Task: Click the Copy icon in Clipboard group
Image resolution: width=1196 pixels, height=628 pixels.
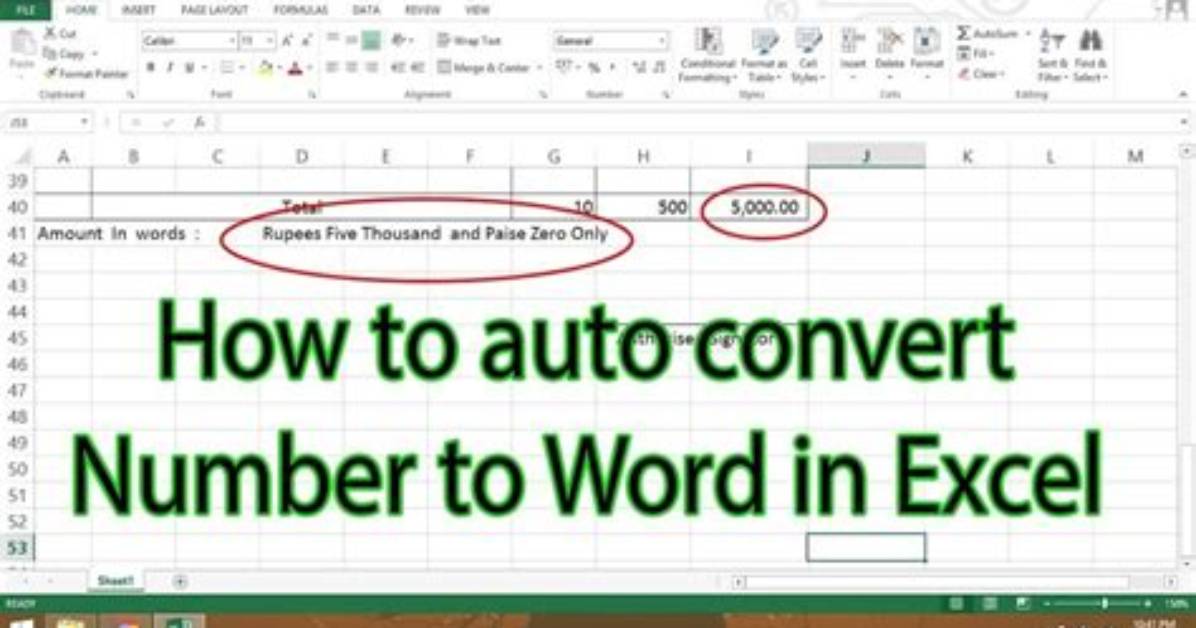Action: (50, 53)
